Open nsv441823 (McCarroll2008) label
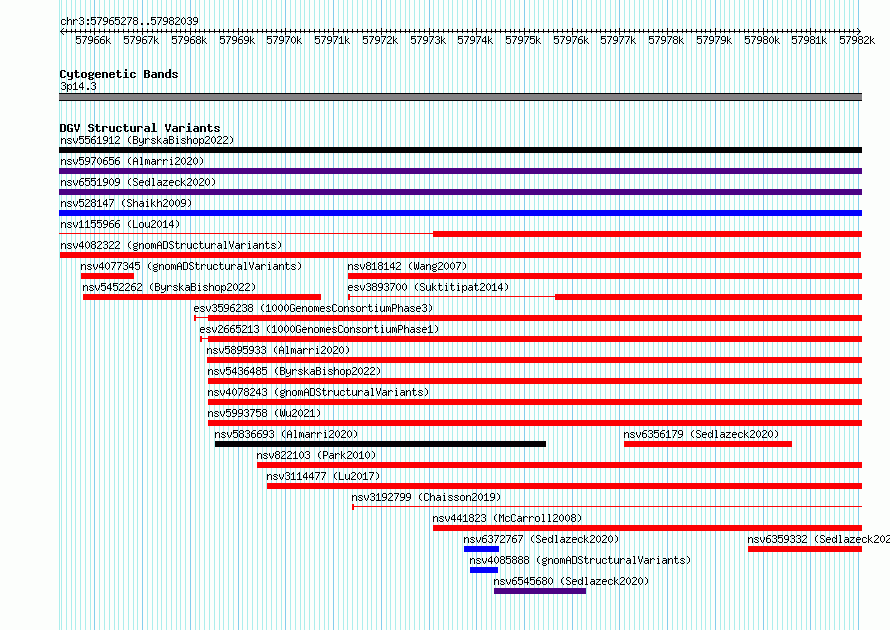This screenshot has height=630, width=890. coord(507,518)
